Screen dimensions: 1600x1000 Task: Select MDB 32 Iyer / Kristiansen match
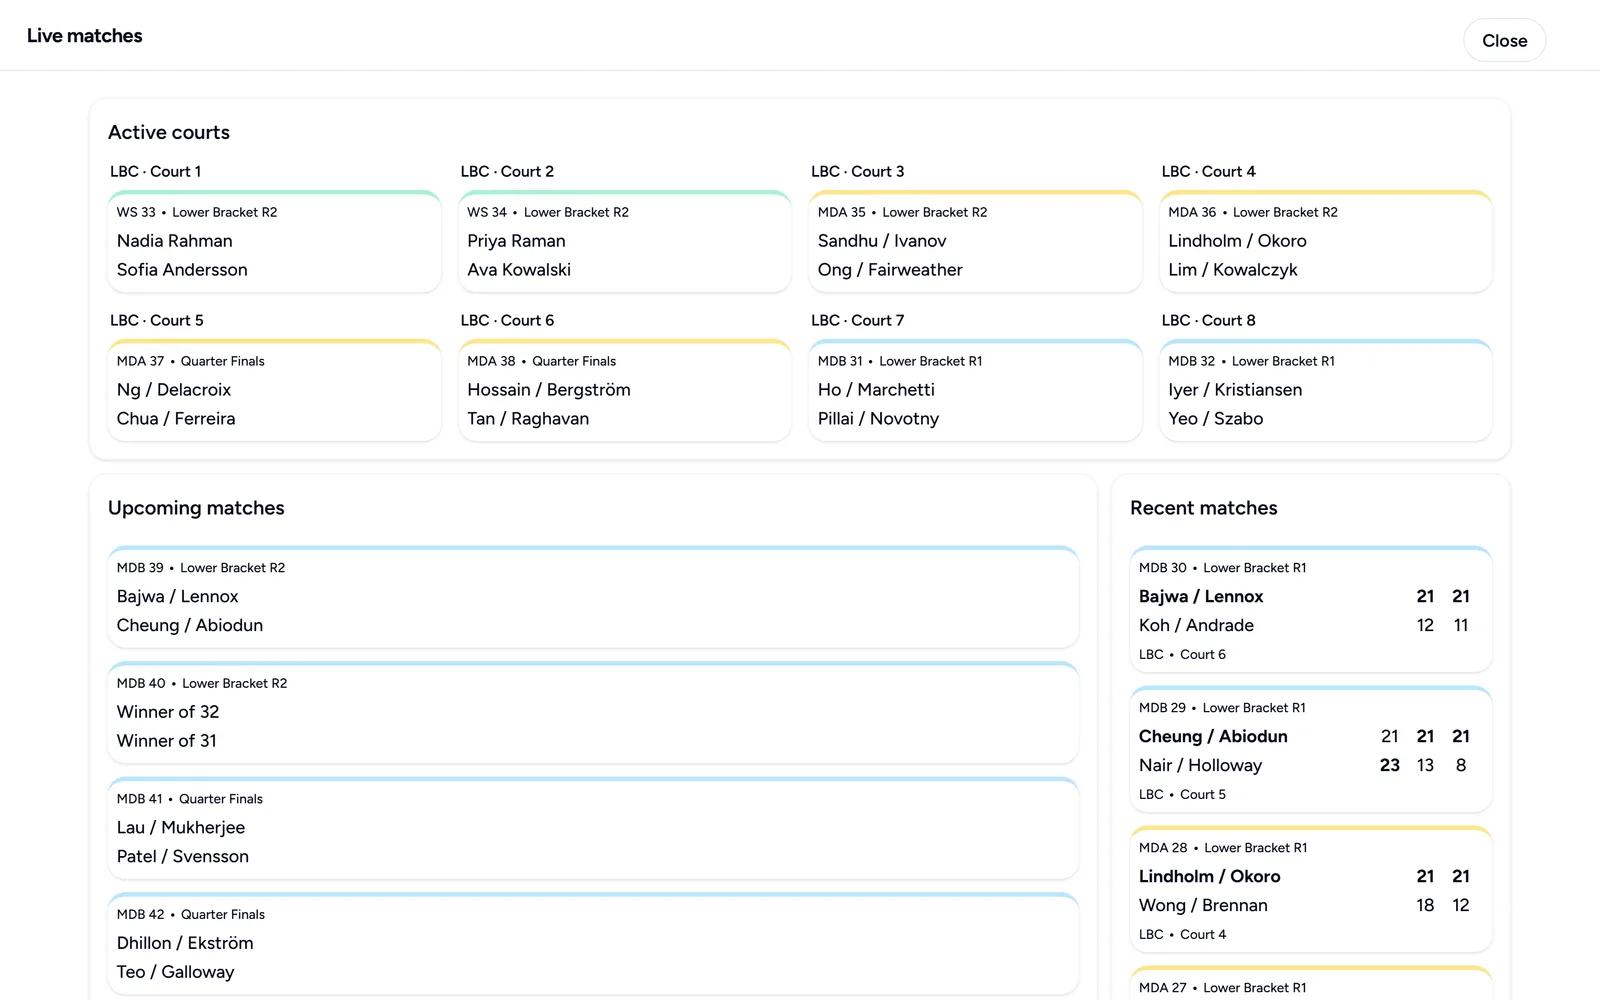[1326, 390]
